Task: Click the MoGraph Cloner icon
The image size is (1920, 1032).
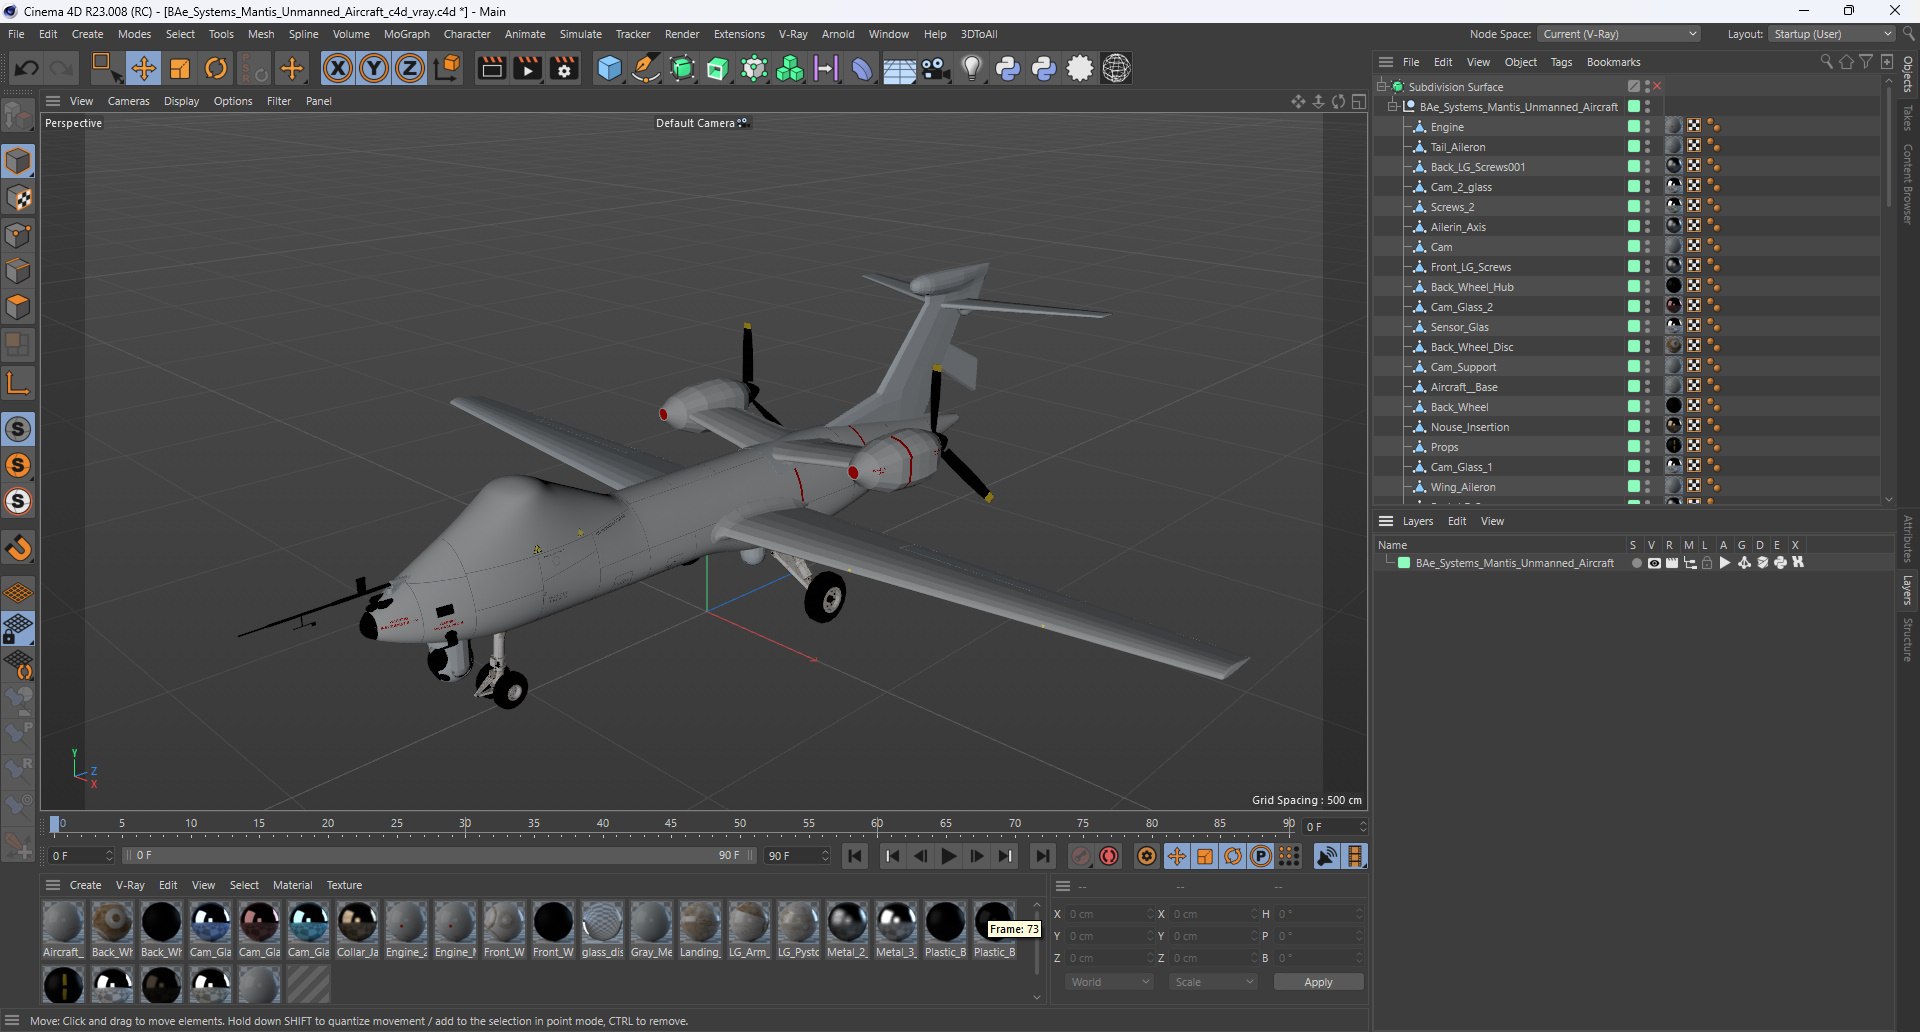Action: [790, 68]
